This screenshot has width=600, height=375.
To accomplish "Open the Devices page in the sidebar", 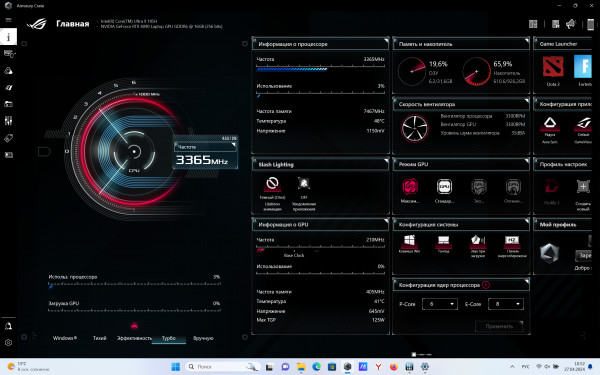I will 9,54.
